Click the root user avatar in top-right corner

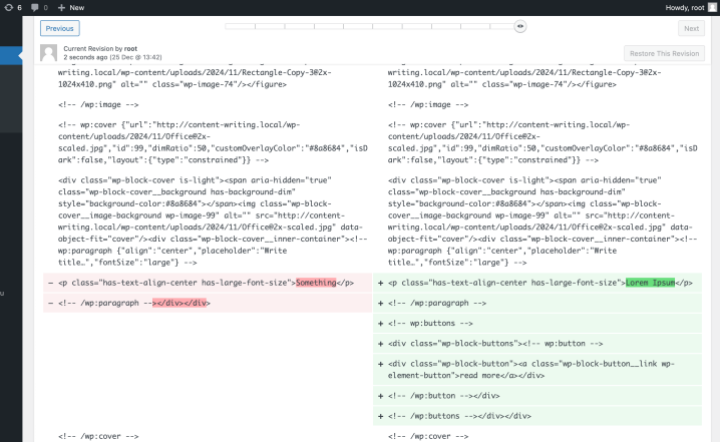click(711, 7)
